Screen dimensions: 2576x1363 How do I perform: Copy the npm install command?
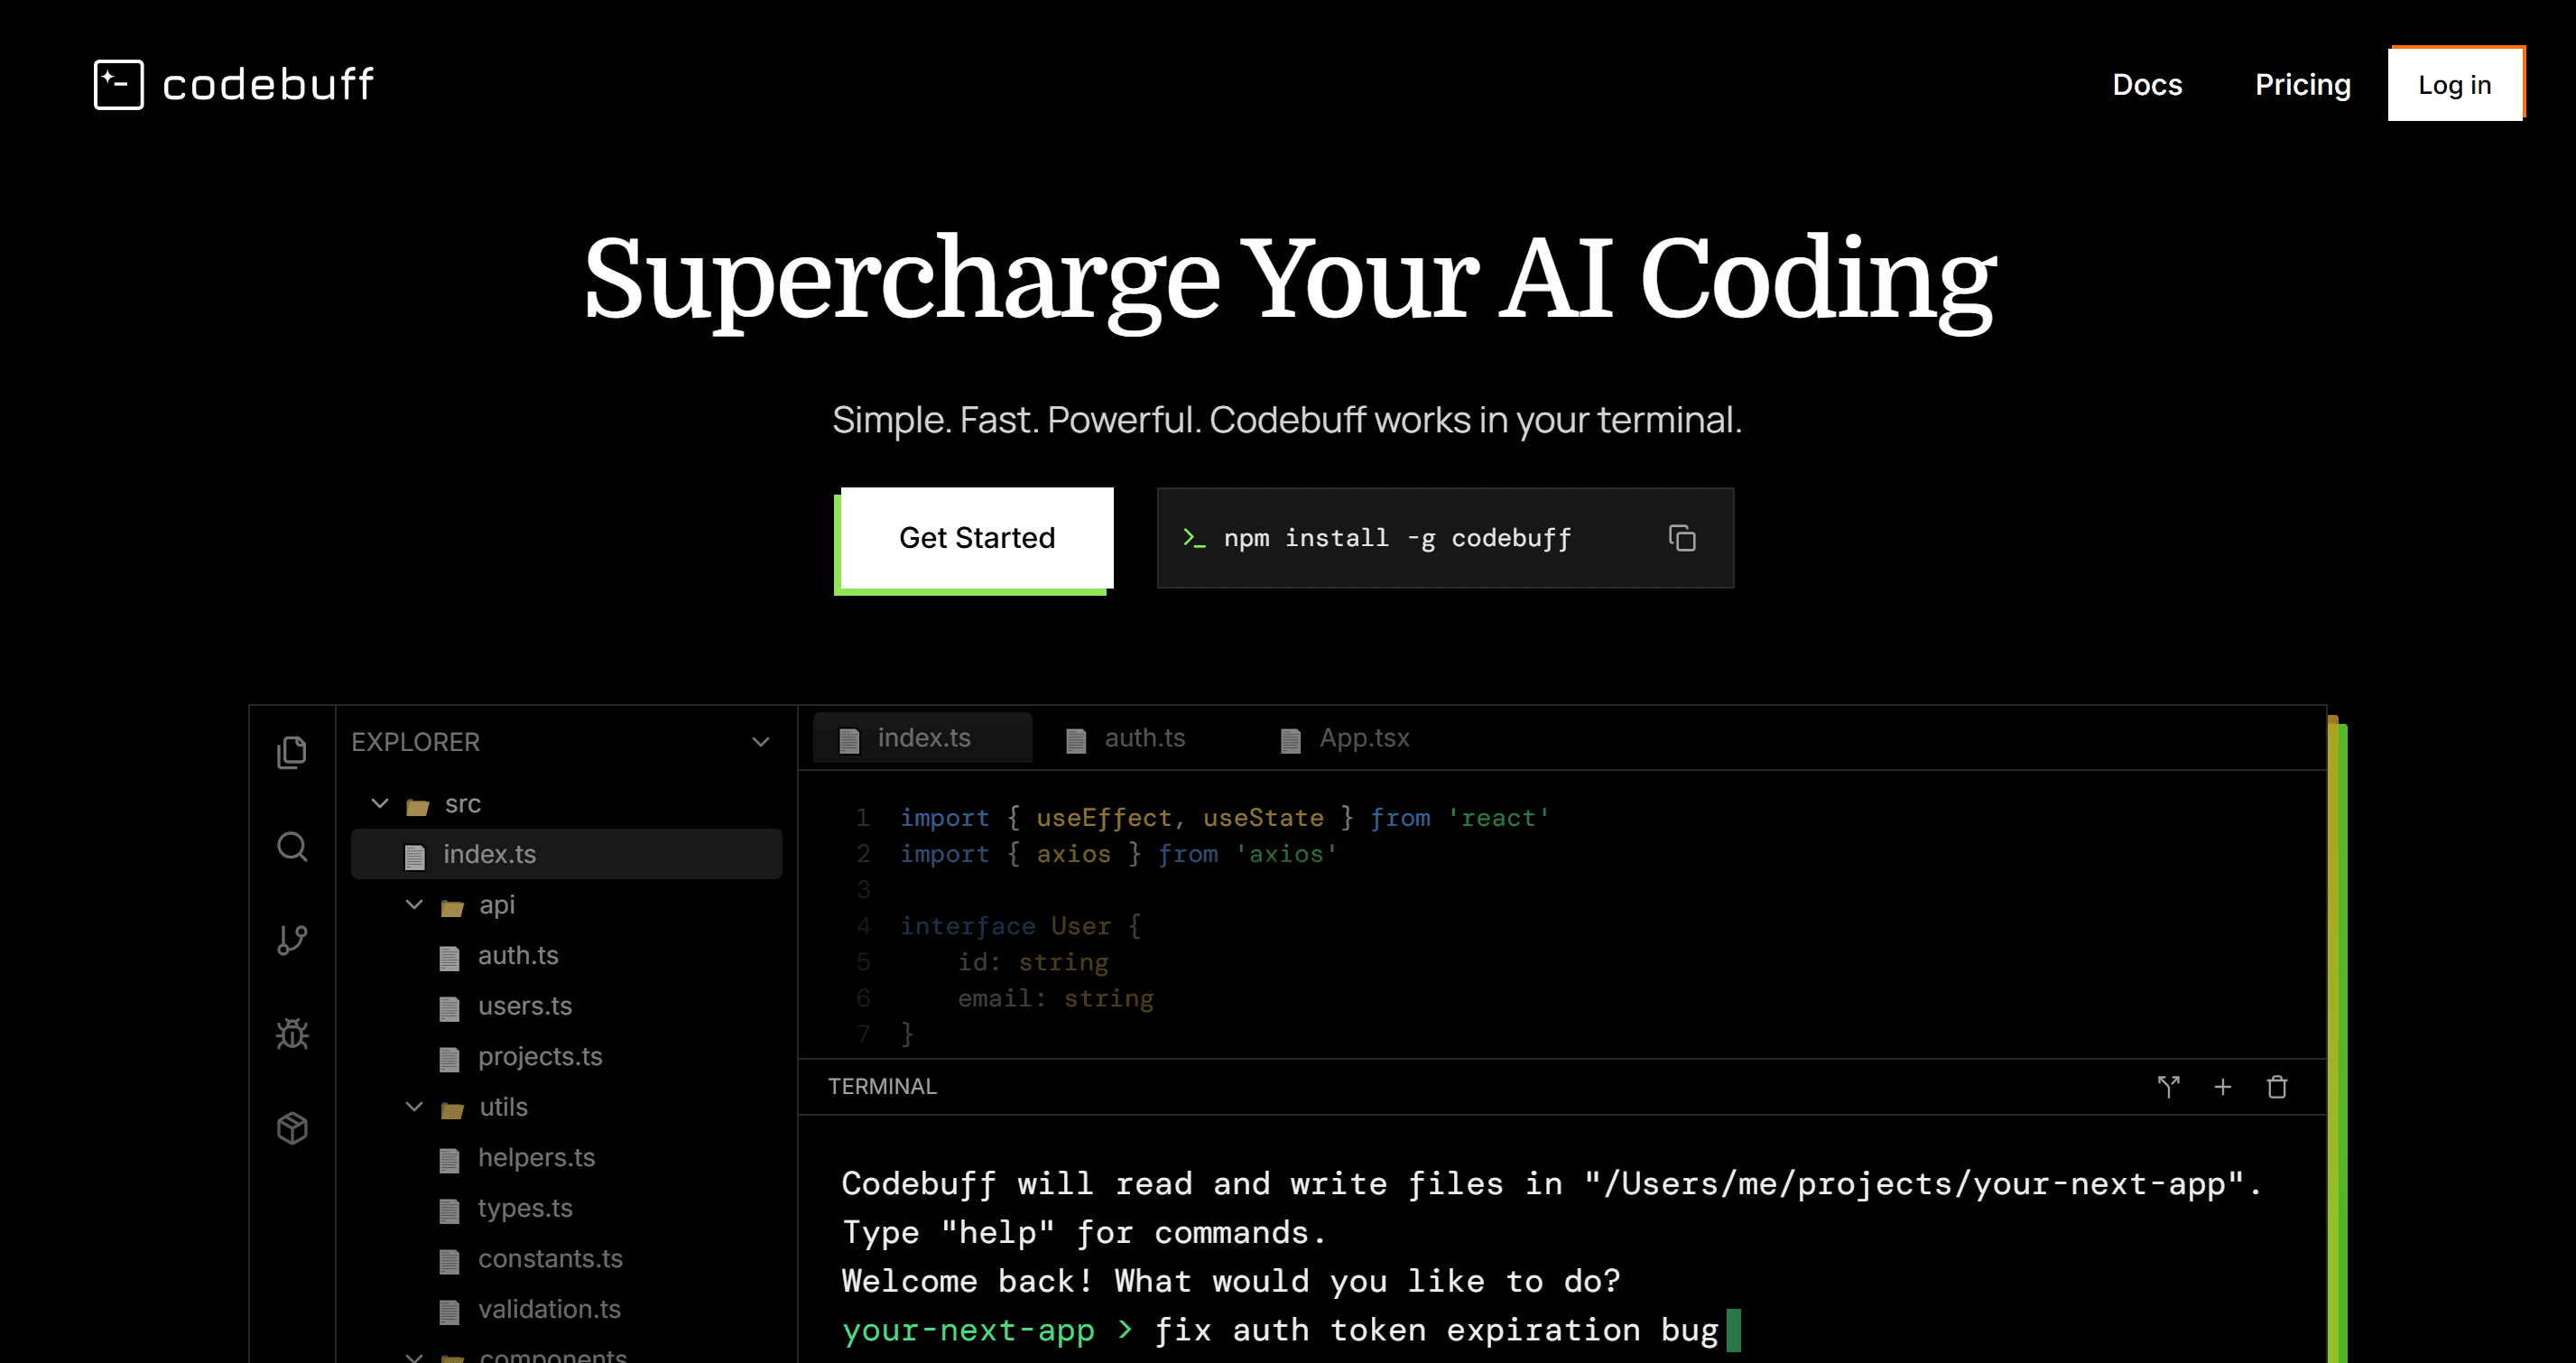(1682, 538)
